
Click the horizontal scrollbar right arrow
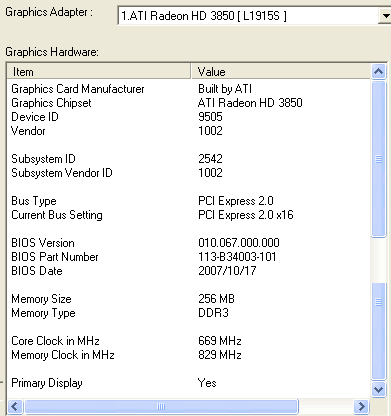[x=361, y=406]
